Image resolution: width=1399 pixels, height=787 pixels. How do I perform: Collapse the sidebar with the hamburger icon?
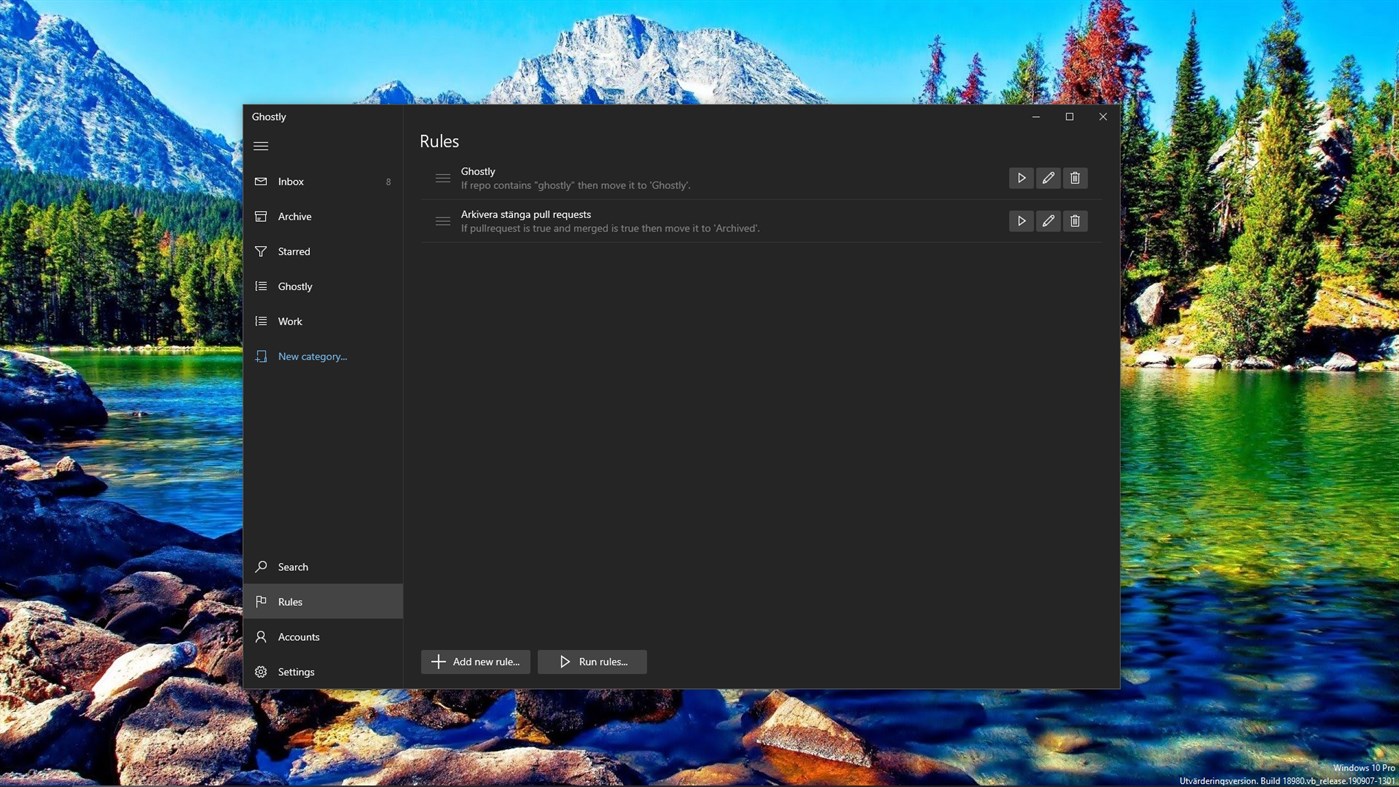pos(261,145)
